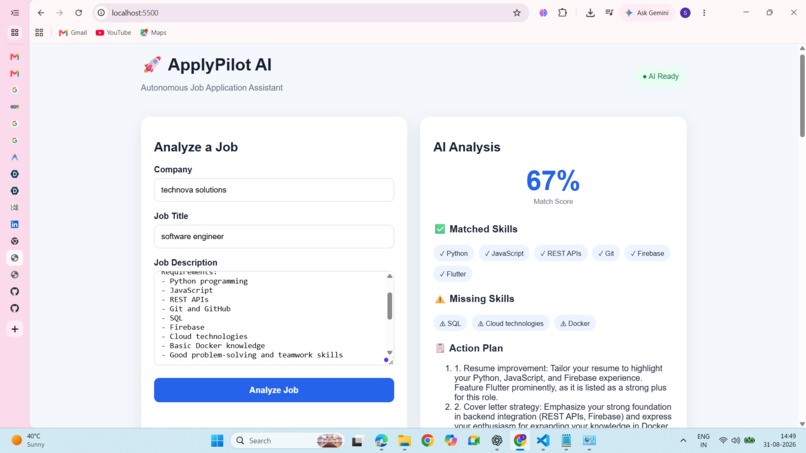Click the clipboard icon beside Action Plan
This screenshot has width=806, height=453.
[439, 348]
